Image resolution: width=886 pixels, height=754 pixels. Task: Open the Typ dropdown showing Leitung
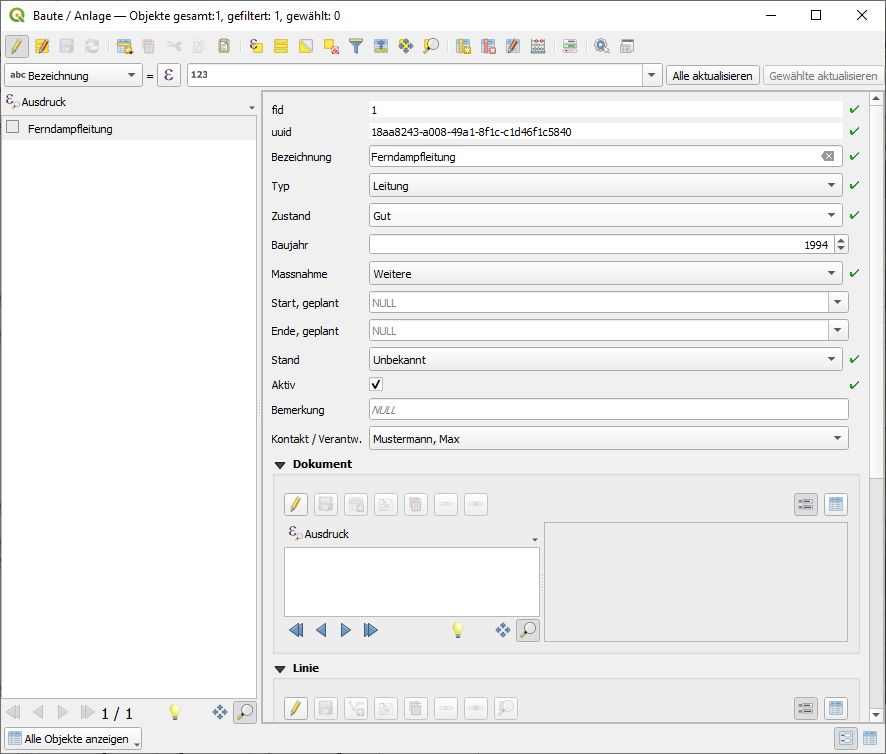pos(607,186)
